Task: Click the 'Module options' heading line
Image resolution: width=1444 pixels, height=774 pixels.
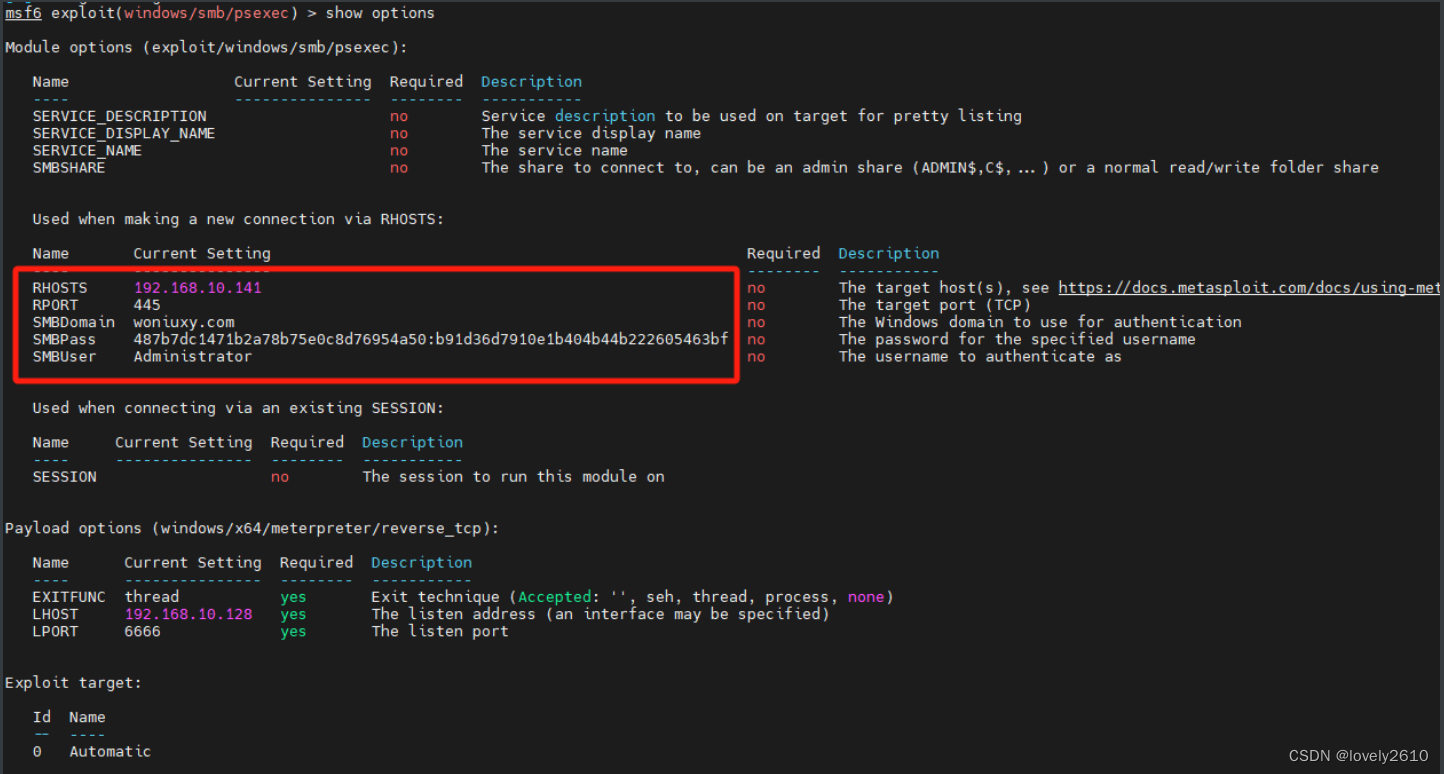Action: 207,47
